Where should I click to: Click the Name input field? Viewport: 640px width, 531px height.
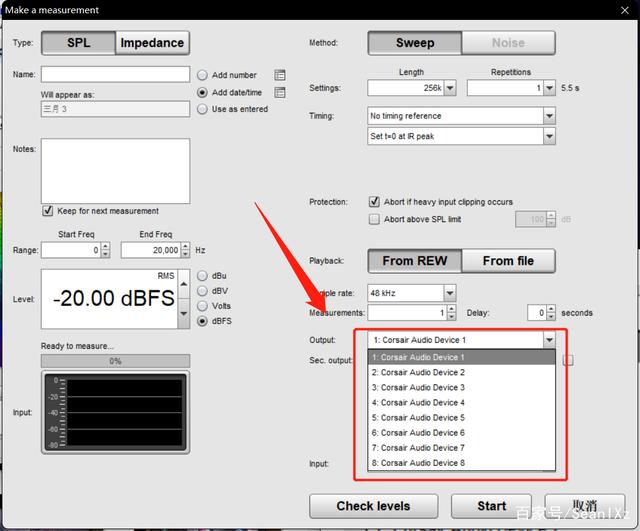click(115, 74)
